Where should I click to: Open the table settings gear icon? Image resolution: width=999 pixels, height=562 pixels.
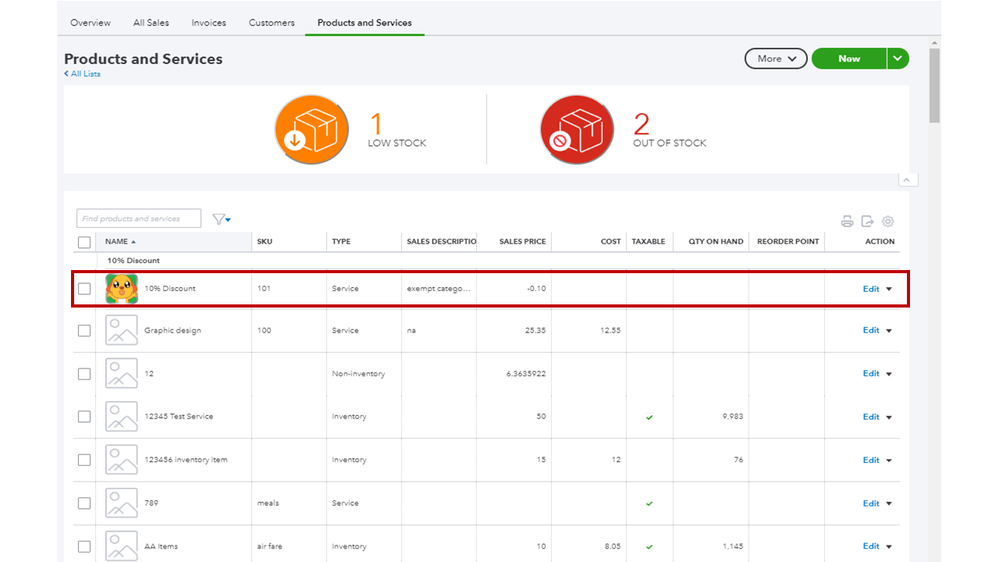[x=887, y=221]
